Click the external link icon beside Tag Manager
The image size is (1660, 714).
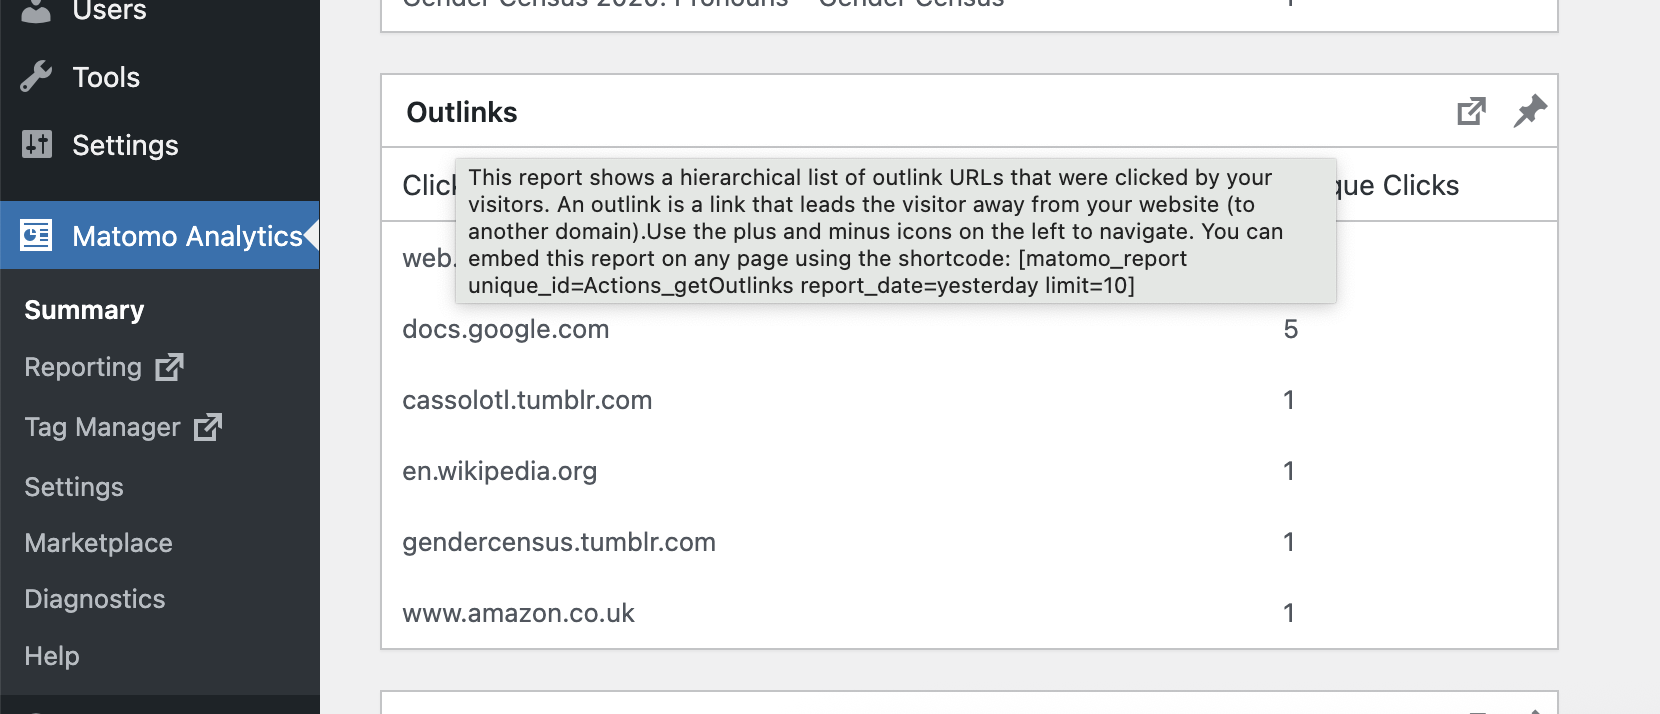tap(208, 427)
